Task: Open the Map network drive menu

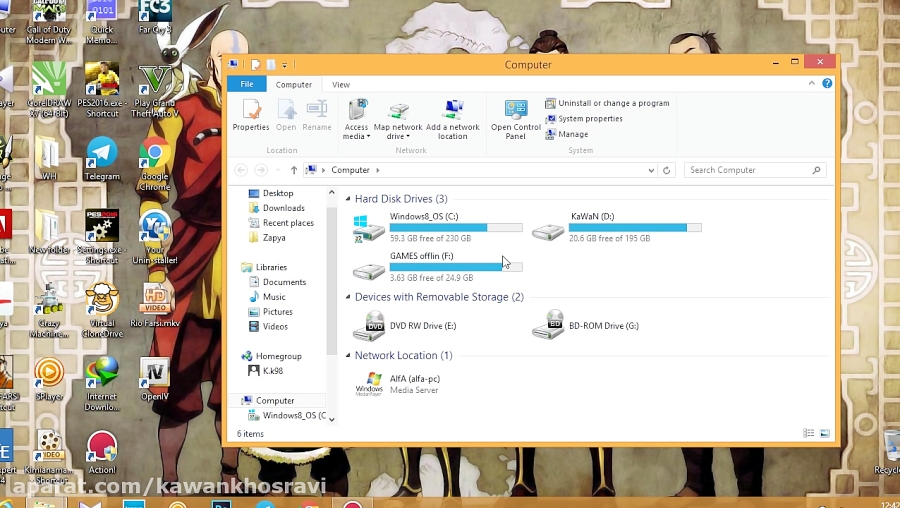Action: click(398, 119)
